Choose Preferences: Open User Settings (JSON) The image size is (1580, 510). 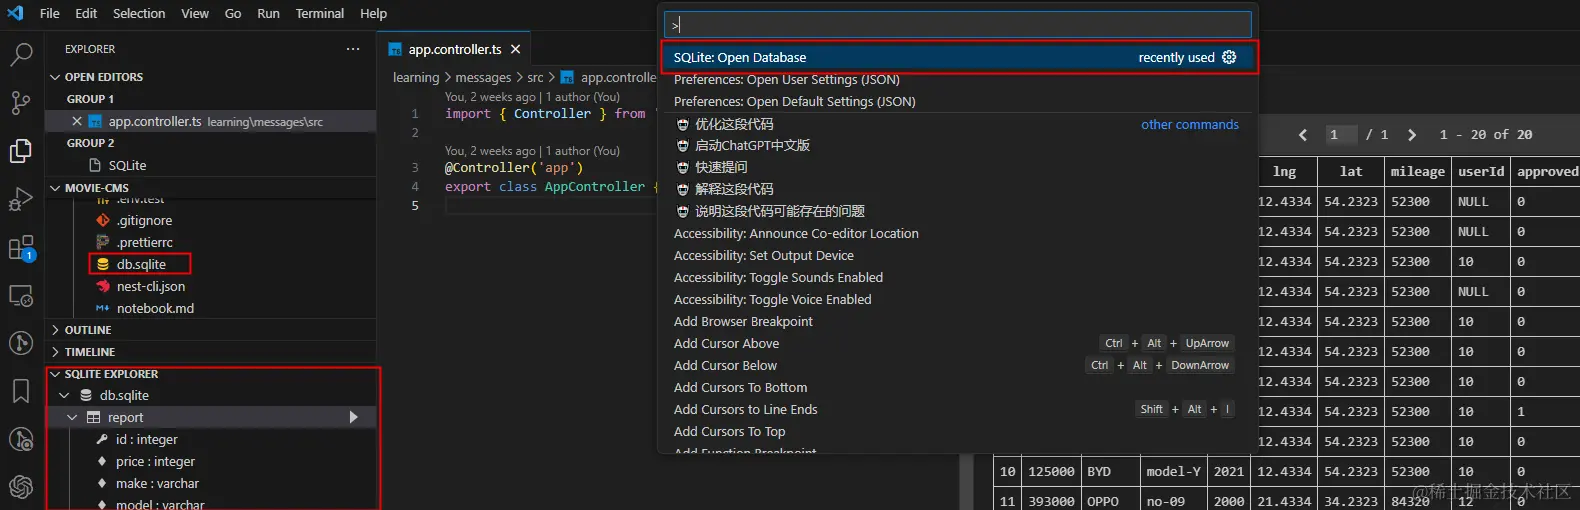coord(958,79)
